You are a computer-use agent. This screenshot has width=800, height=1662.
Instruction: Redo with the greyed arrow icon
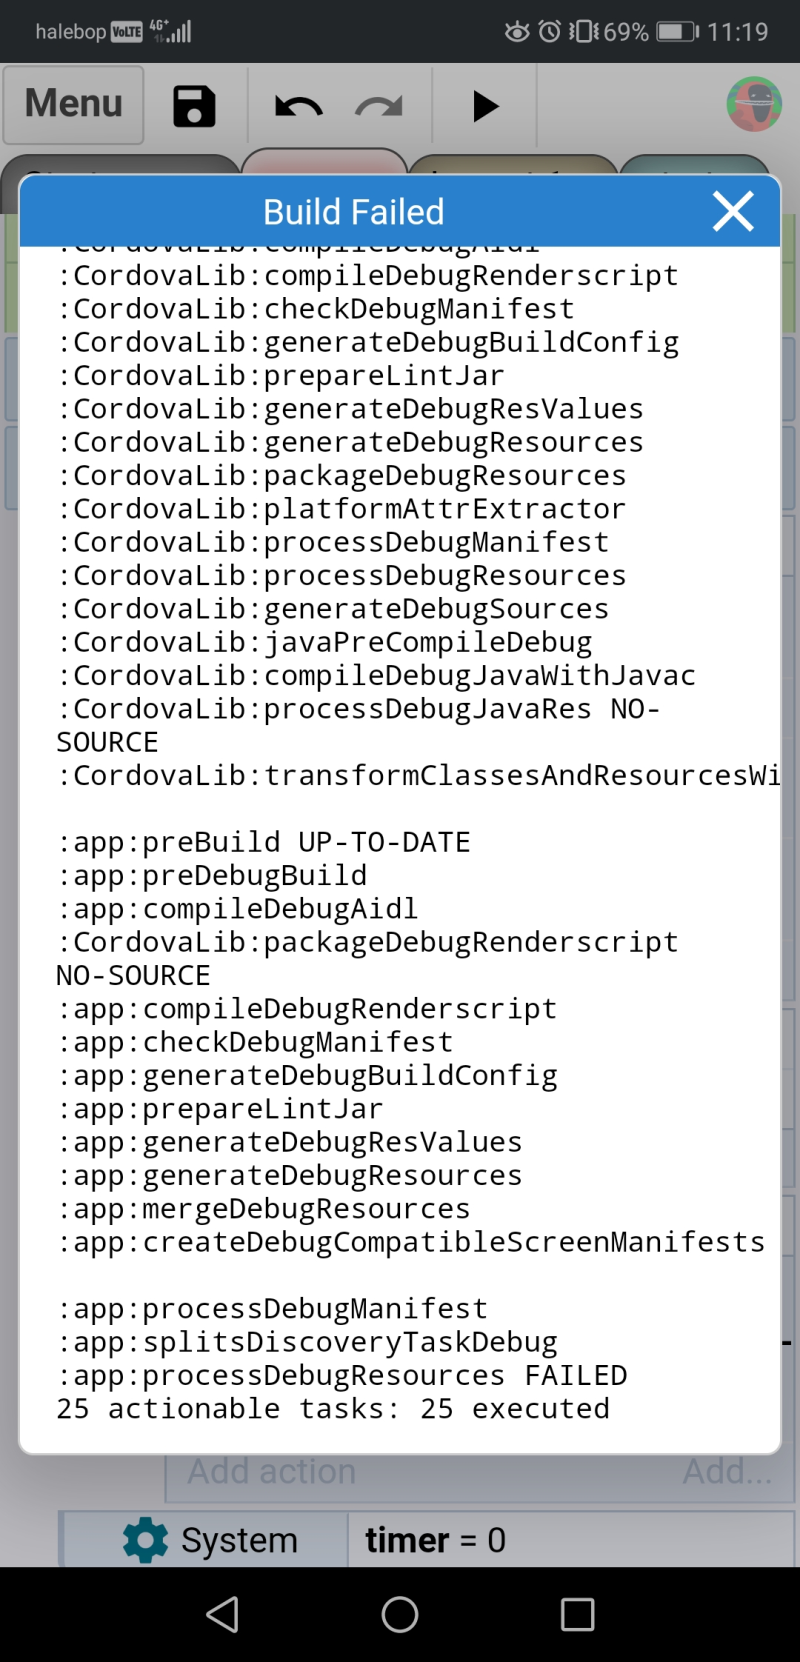coord(379,106)
